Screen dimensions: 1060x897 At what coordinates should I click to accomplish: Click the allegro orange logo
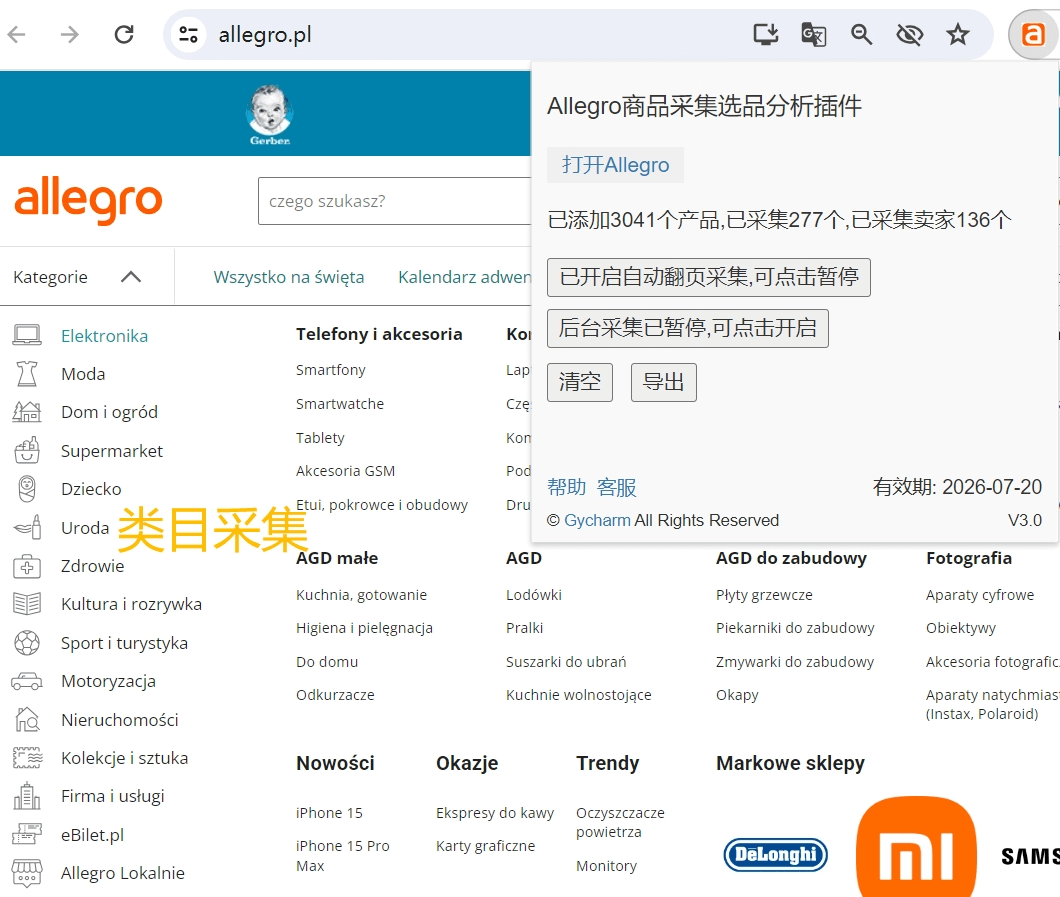click(x=88, y=199)
